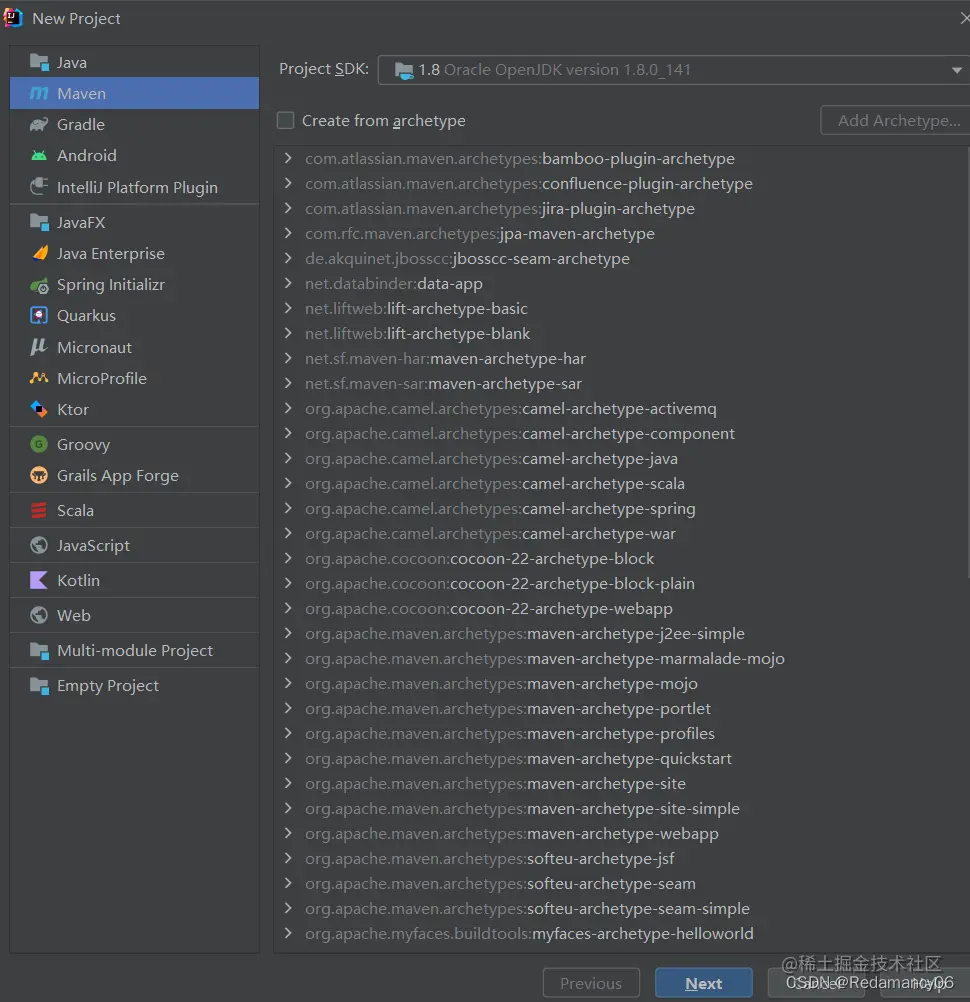
Task: Click the archetype list vertical scrollbar
Action: coord(968,364)
